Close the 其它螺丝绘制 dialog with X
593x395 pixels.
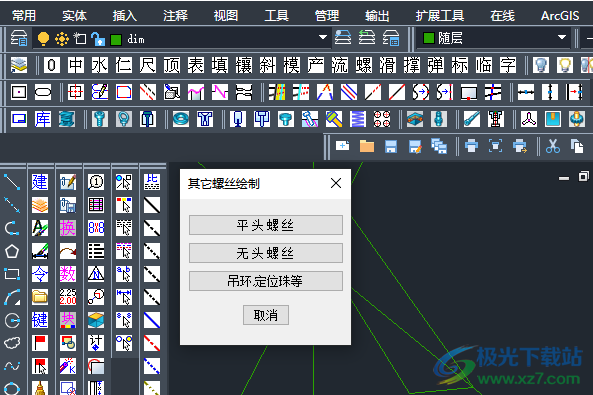point(336,184)
